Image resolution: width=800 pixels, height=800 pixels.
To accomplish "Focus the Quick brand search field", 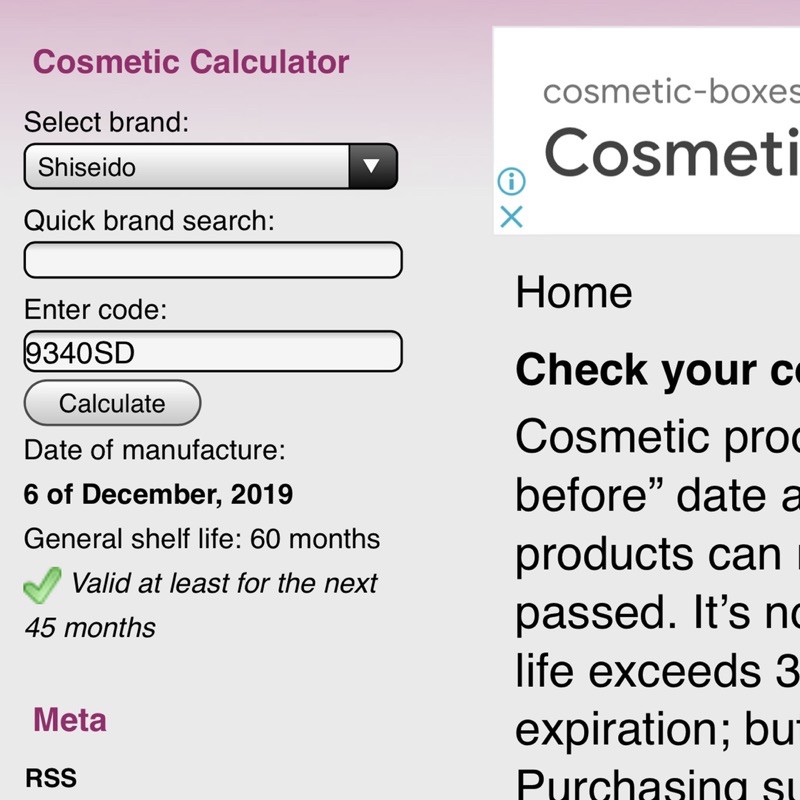I will (x=213, y=260).
